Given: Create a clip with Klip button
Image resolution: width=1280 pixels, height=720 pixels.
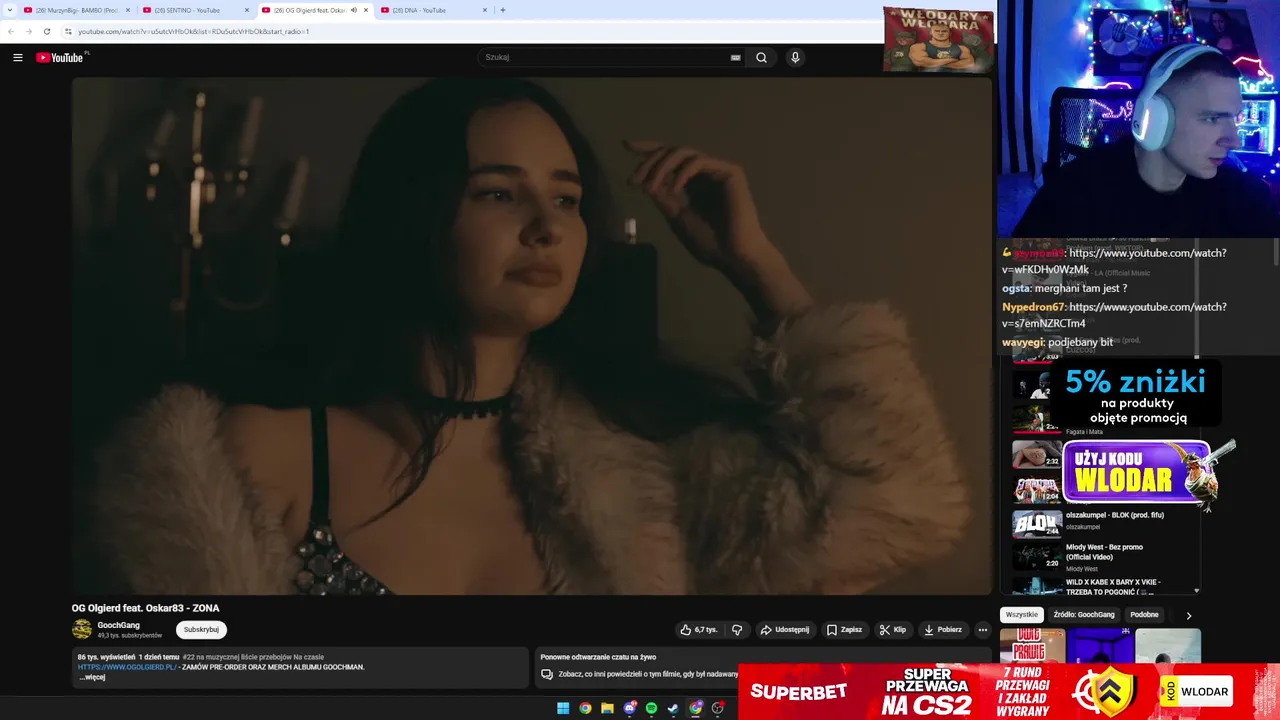Looking at the screenshot, I should pos(892,630).
